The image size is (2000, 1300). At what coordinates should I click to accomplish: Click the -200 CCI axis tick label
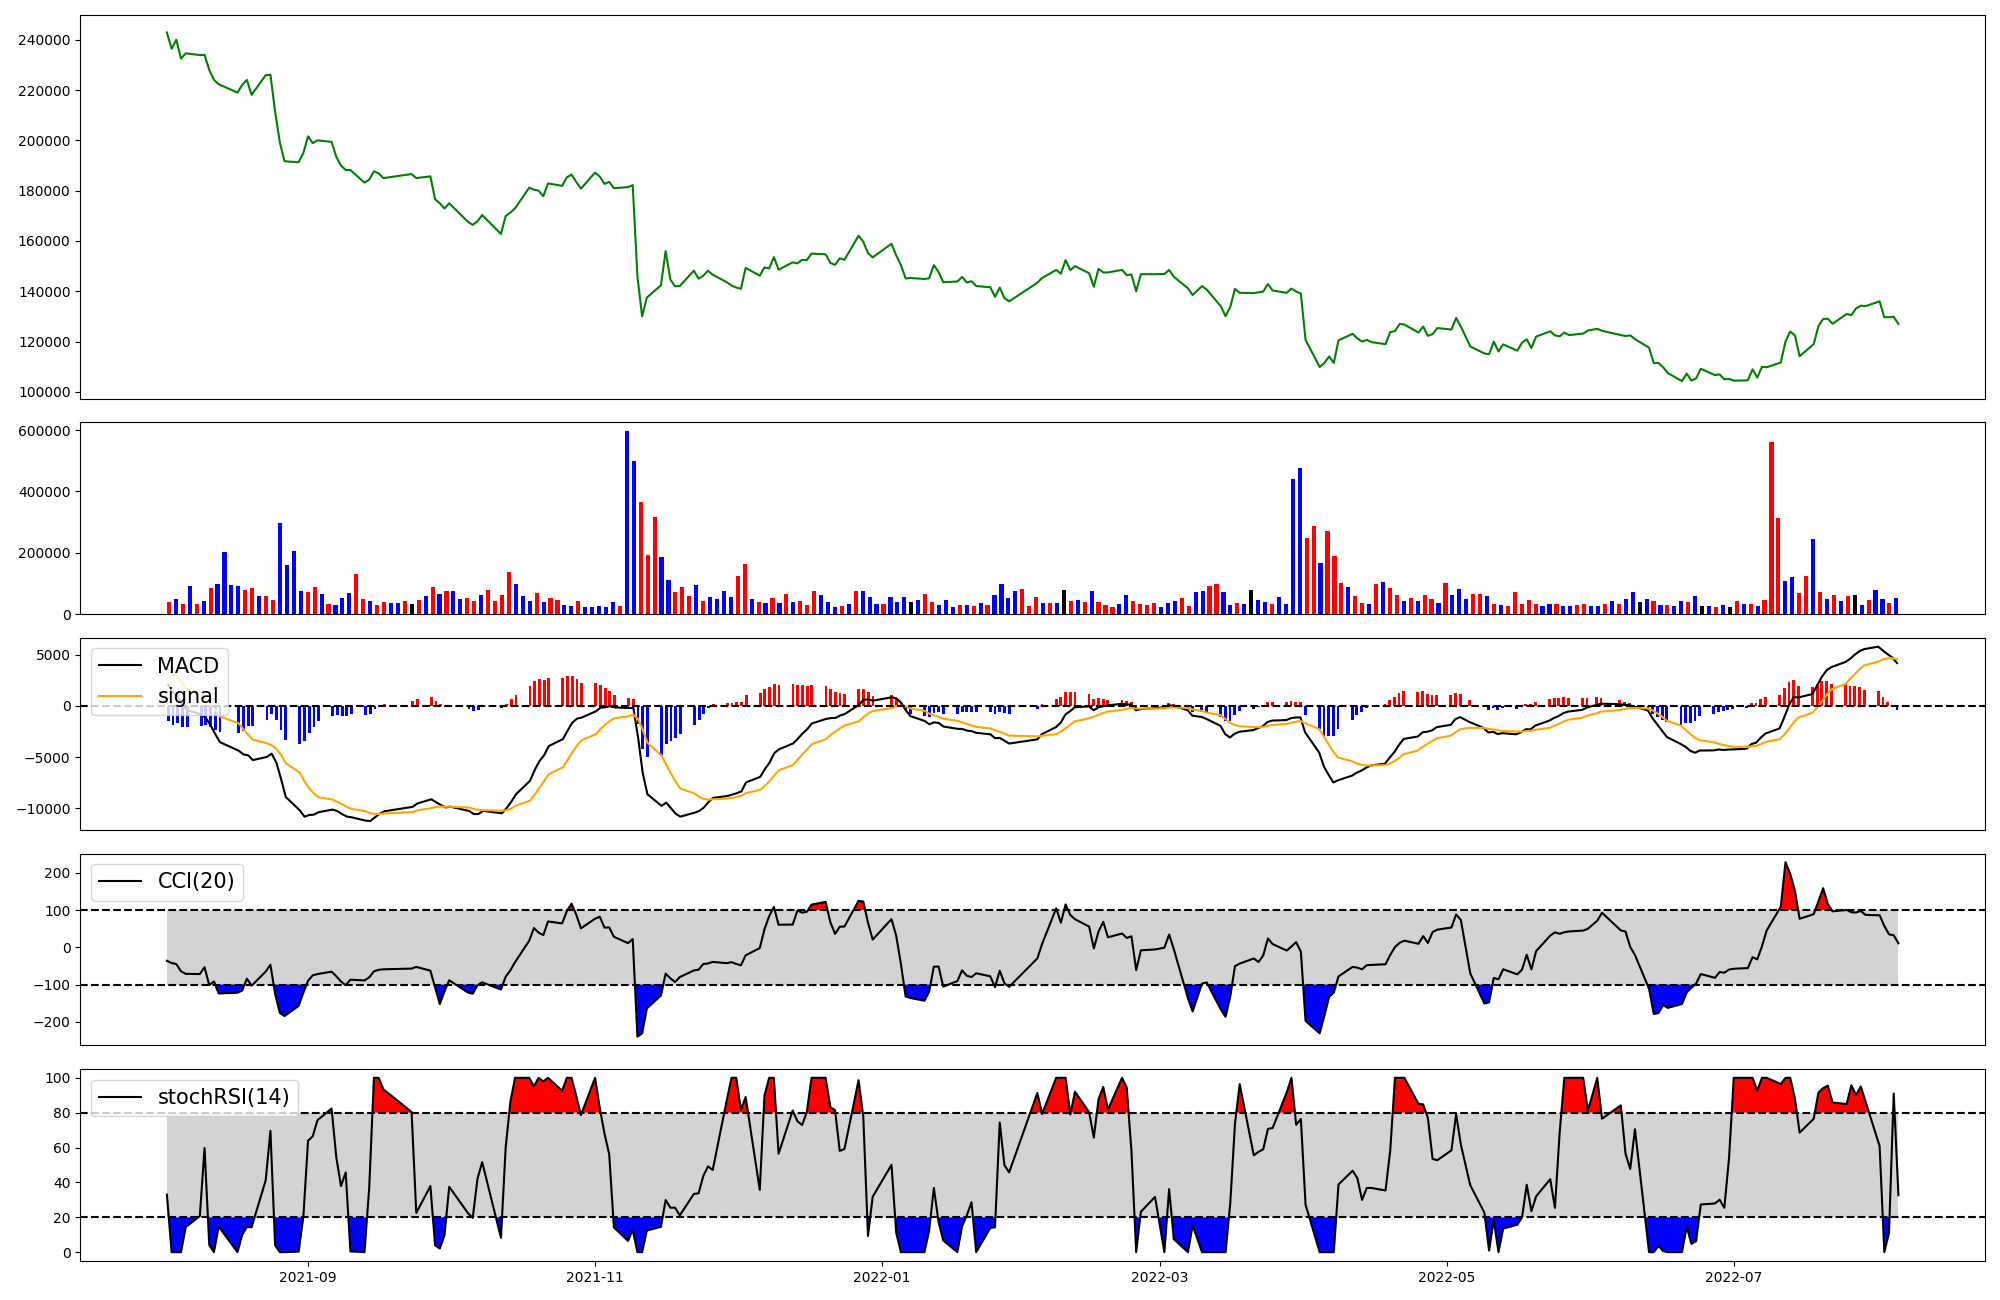(51, 1022)
